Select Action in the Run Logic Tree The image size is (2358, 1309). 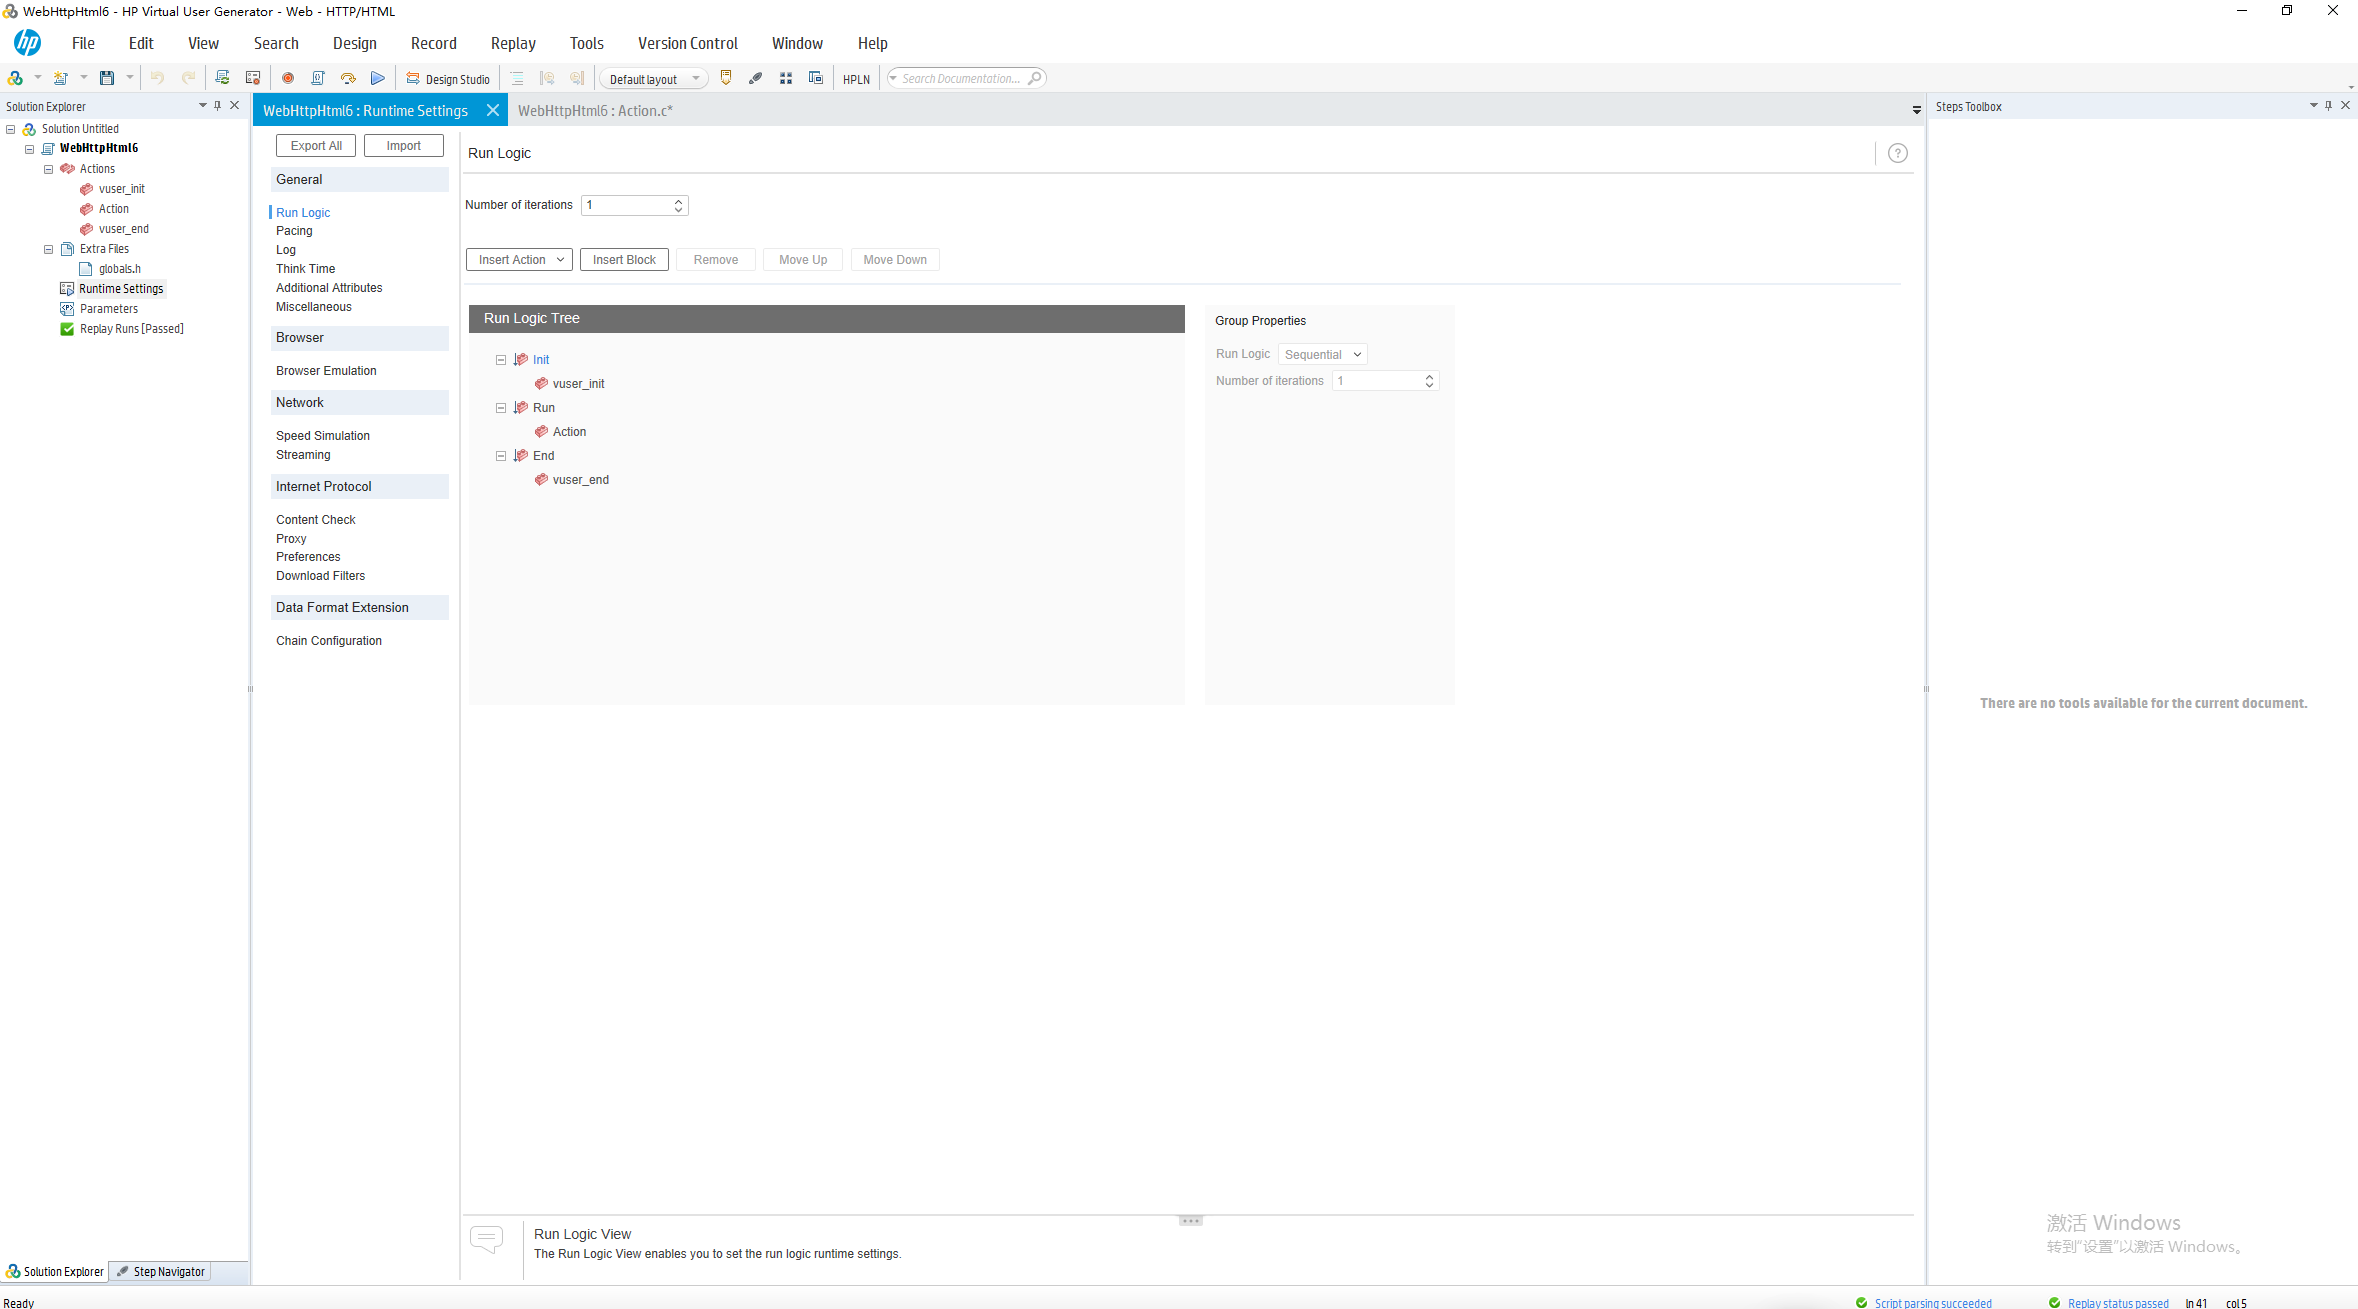(x=569, y=432)
